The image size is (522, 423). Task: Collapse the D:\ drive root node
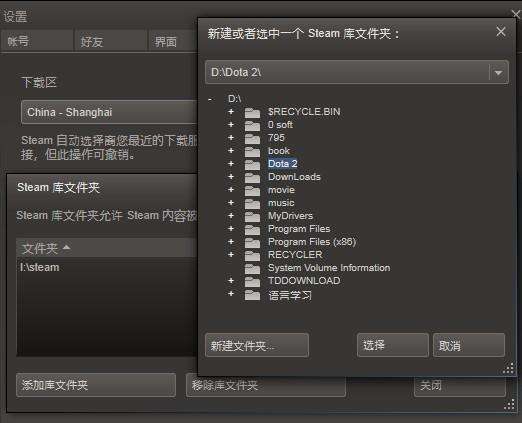click(210, 99)
